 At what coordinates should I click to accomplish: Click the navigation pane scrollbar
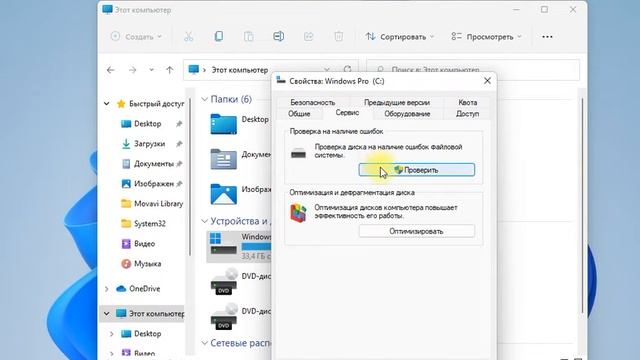click(x=189, y=178)
